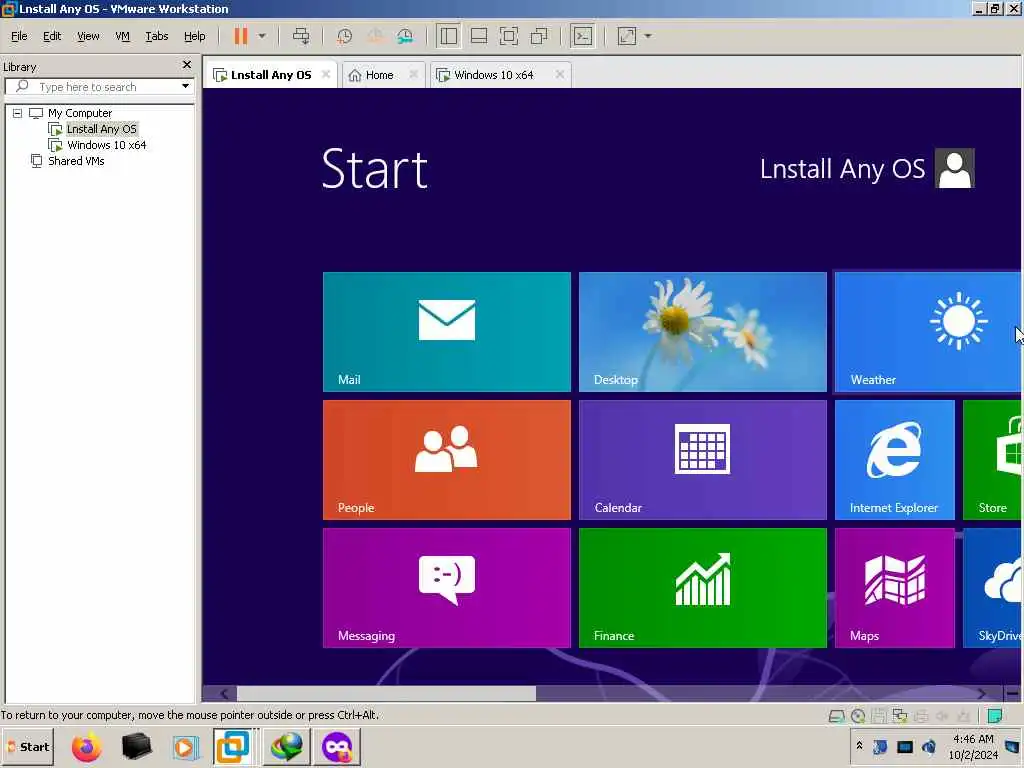Switch to the Windows 10 x64 tab
The image size is (1024, 768).
494,75
